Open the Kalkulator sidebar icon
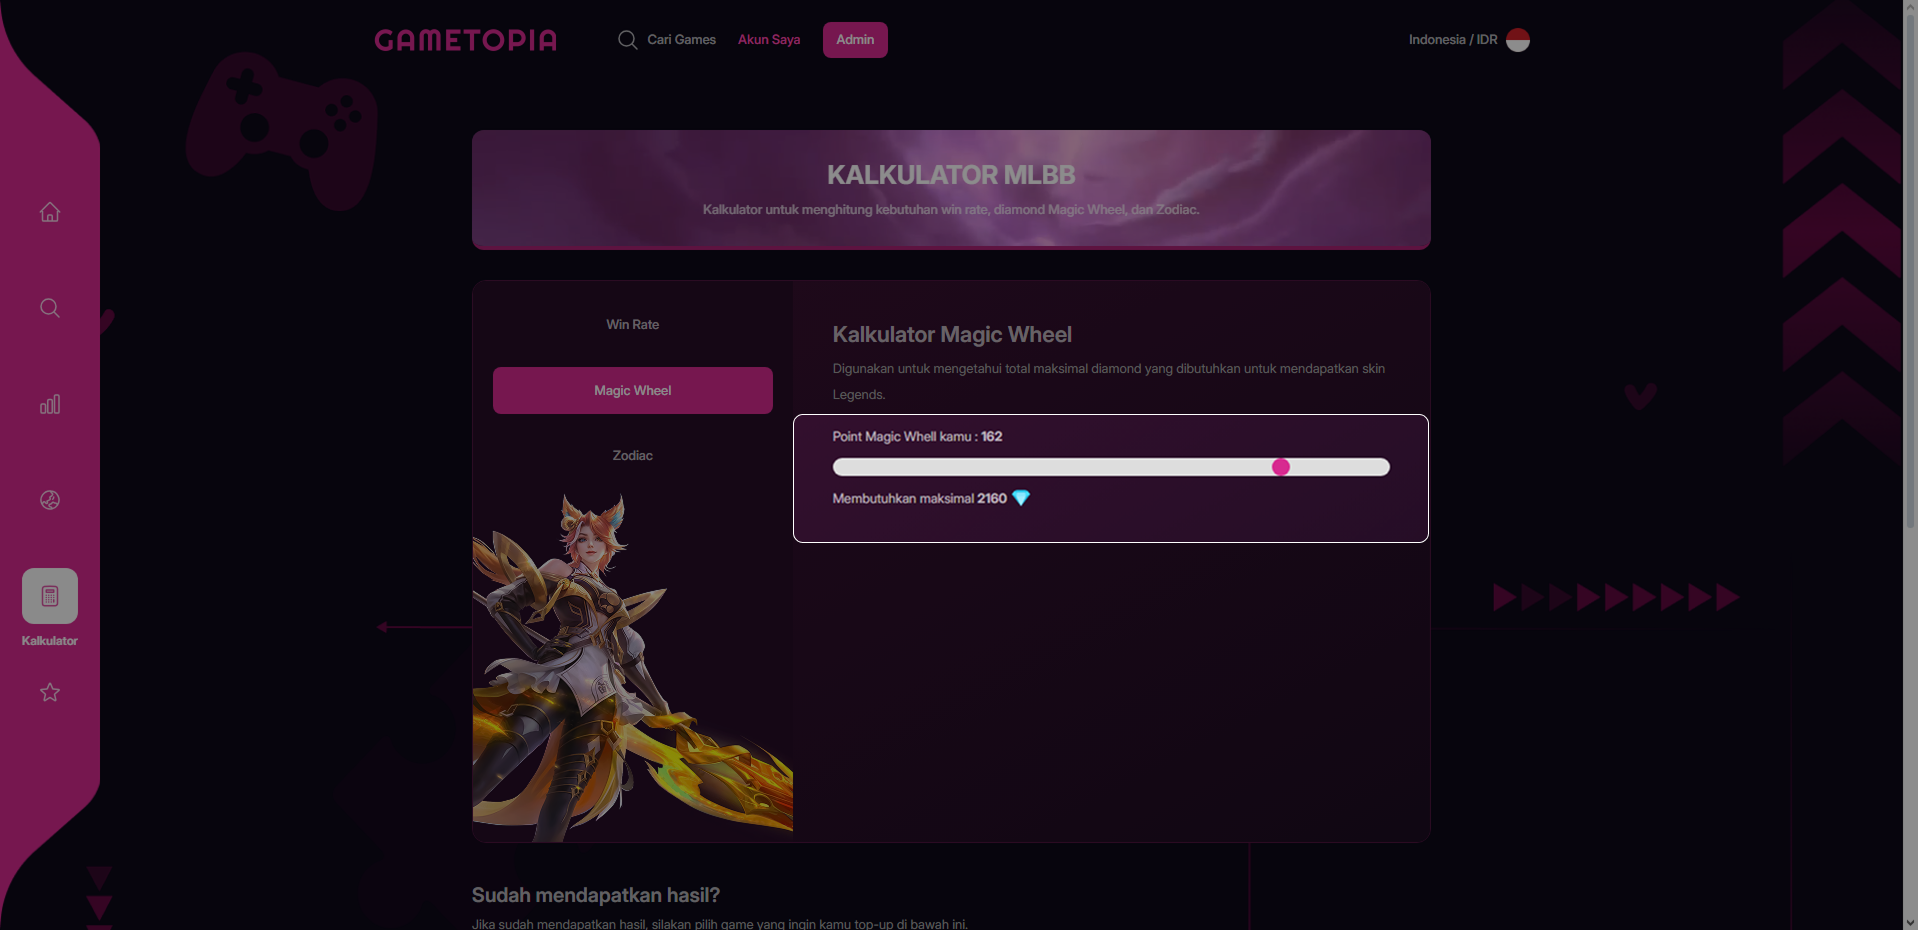Screen dimensions: 1918x930 pos(50,596)
